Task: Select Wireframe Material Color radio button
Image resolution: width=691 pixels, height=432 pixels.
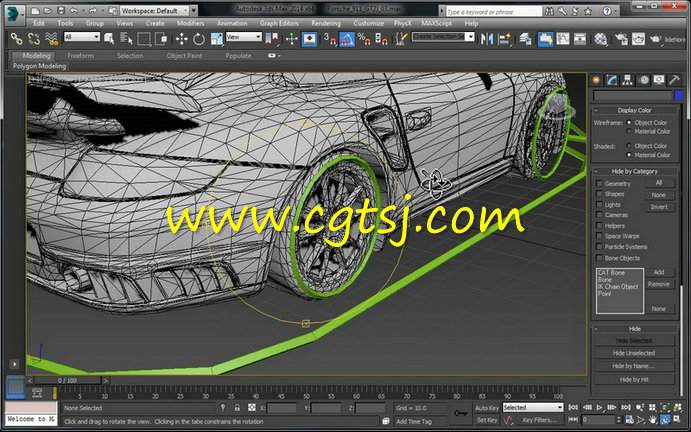Action: (629, 131)
